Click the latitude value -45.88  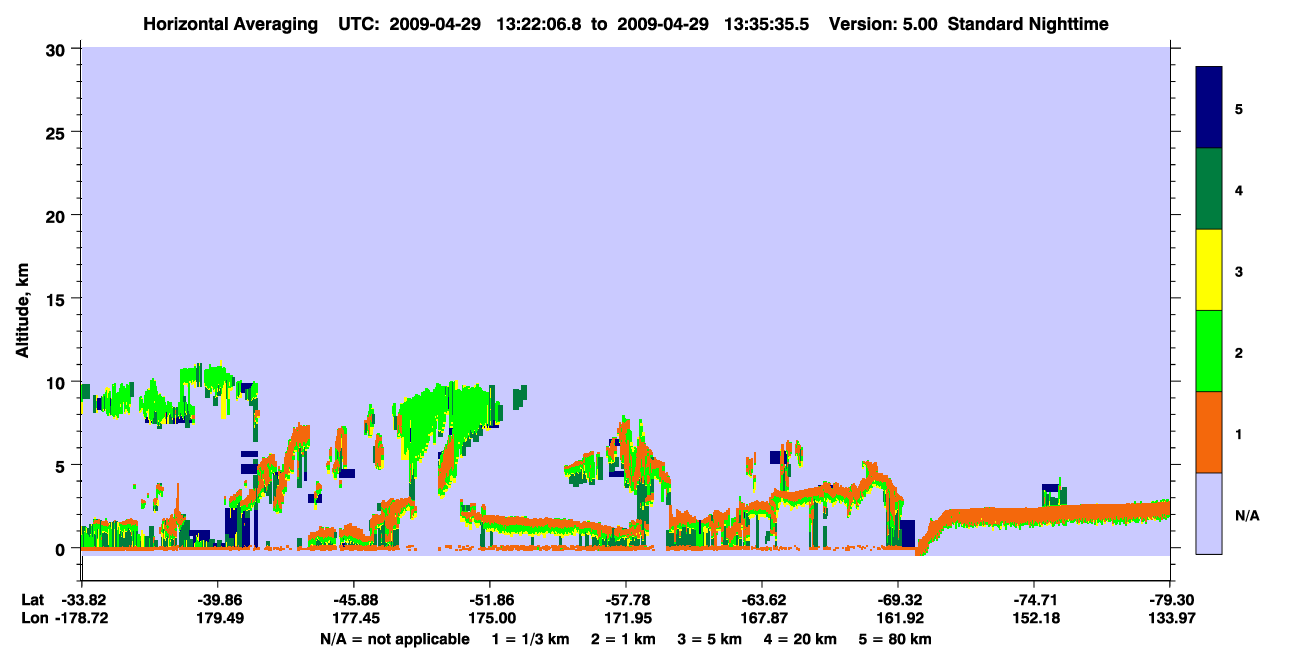click(x=354, y=600)
